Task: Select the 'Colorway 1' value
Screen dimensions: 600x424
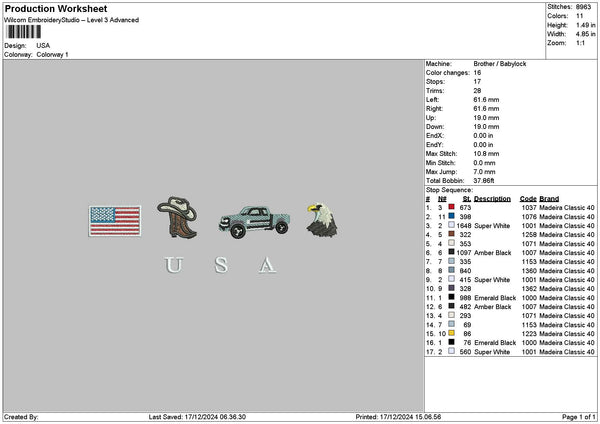Action: [52, 54]
